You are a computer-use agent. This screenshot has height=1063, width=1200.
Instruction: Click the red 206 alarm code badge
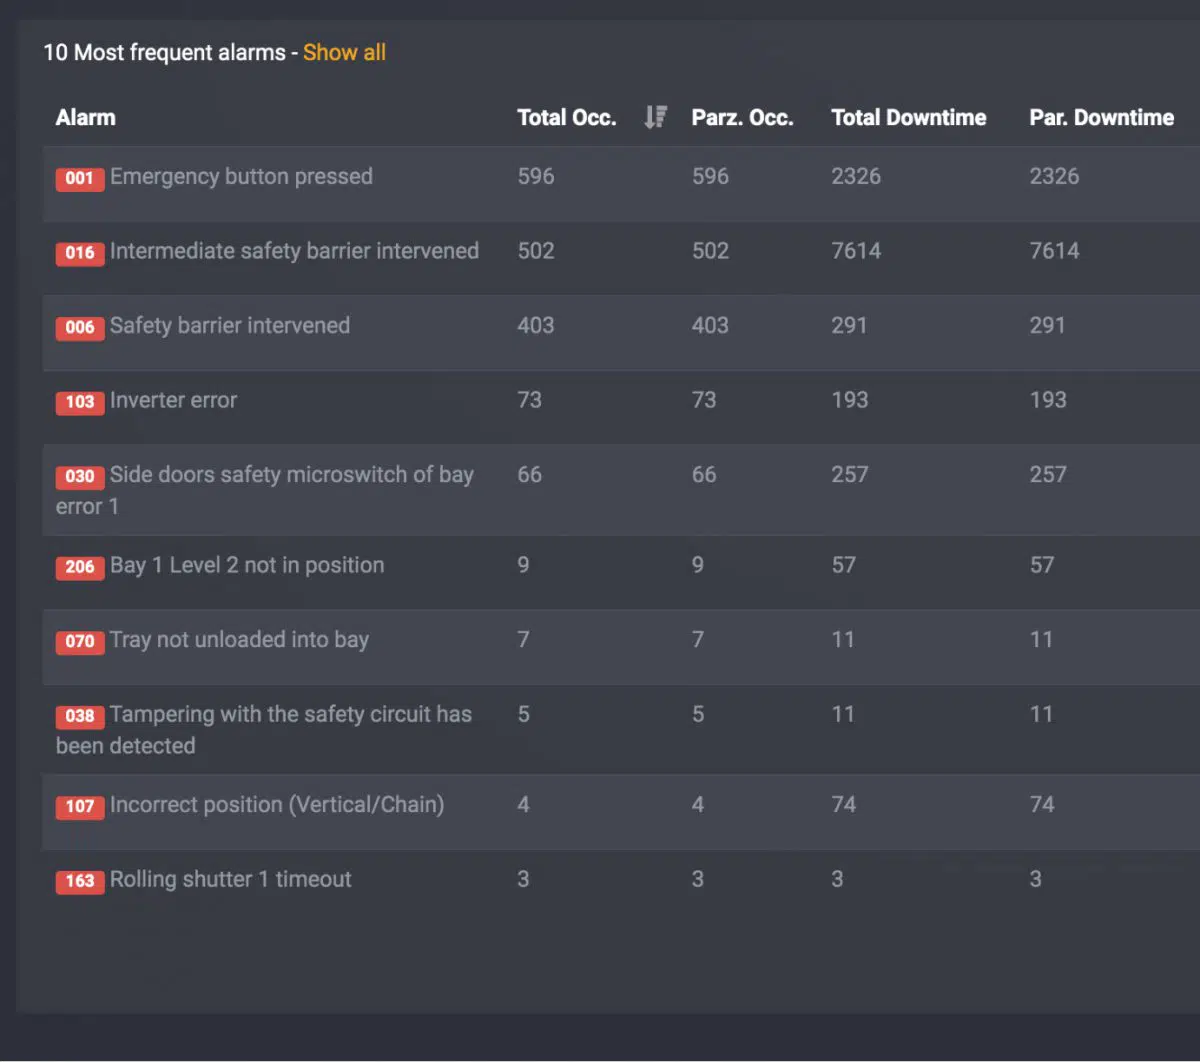(x=80, y=567)
